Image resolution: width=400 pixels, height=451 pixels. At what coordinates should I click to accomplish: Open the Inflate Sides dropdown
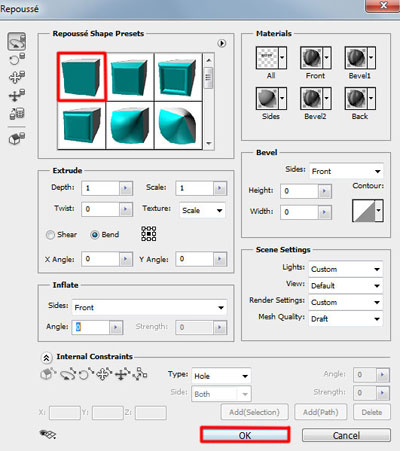[149, 307]
